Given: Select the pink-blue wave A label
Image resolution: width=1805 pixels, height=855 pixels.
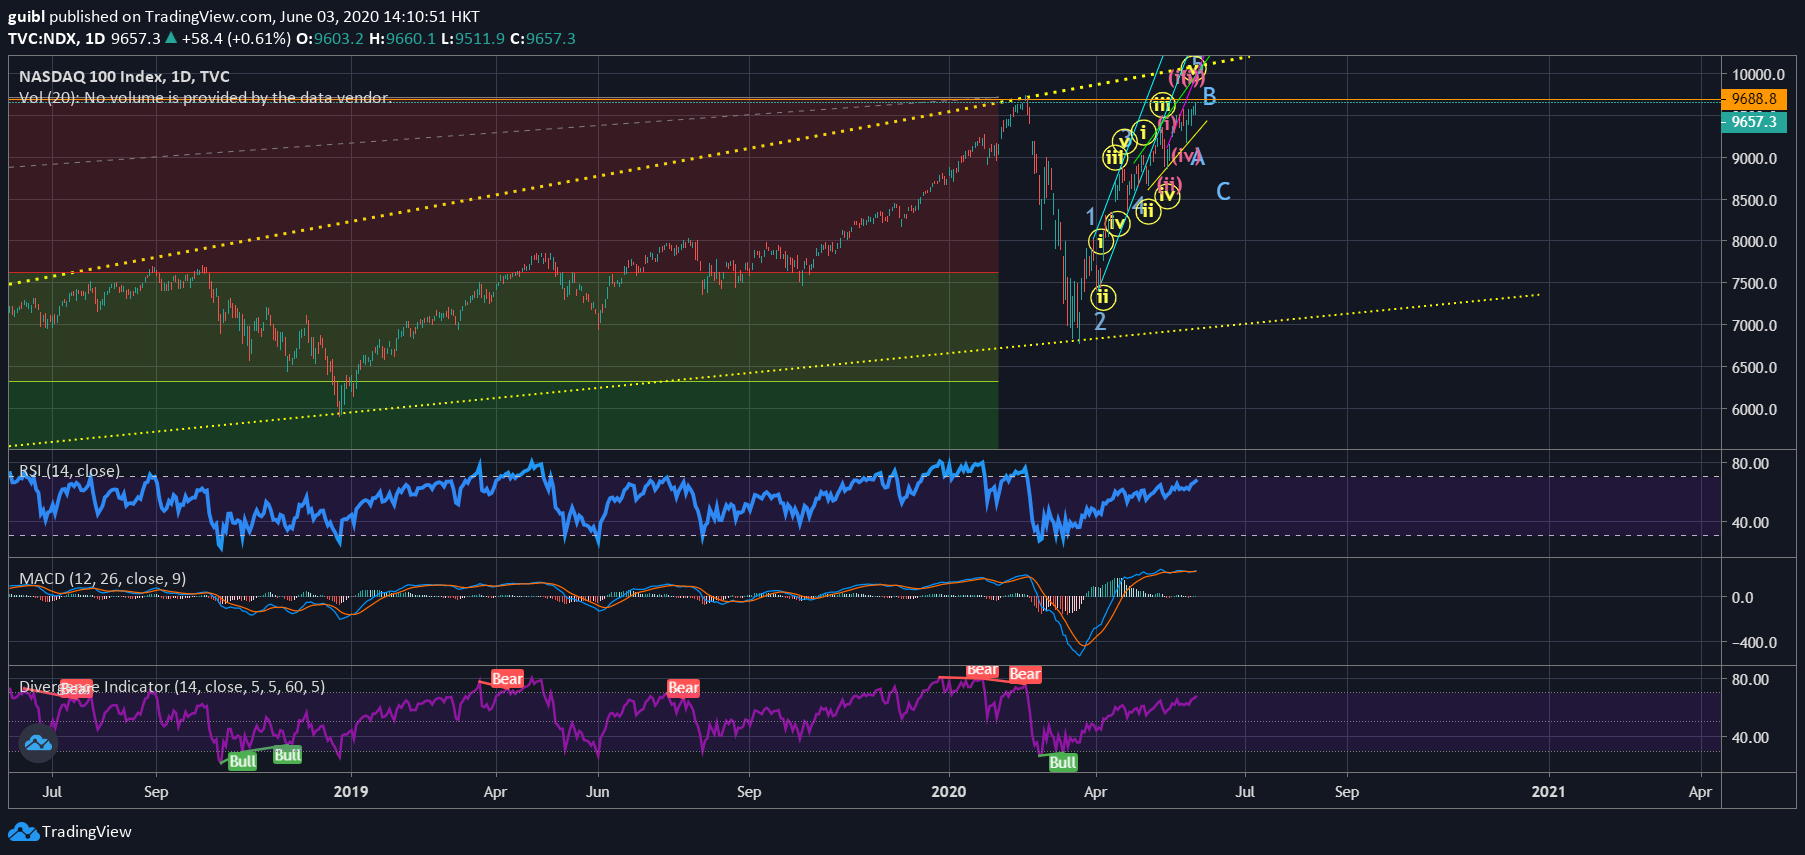Looking at the screenshot, I should pos(1198,157).
